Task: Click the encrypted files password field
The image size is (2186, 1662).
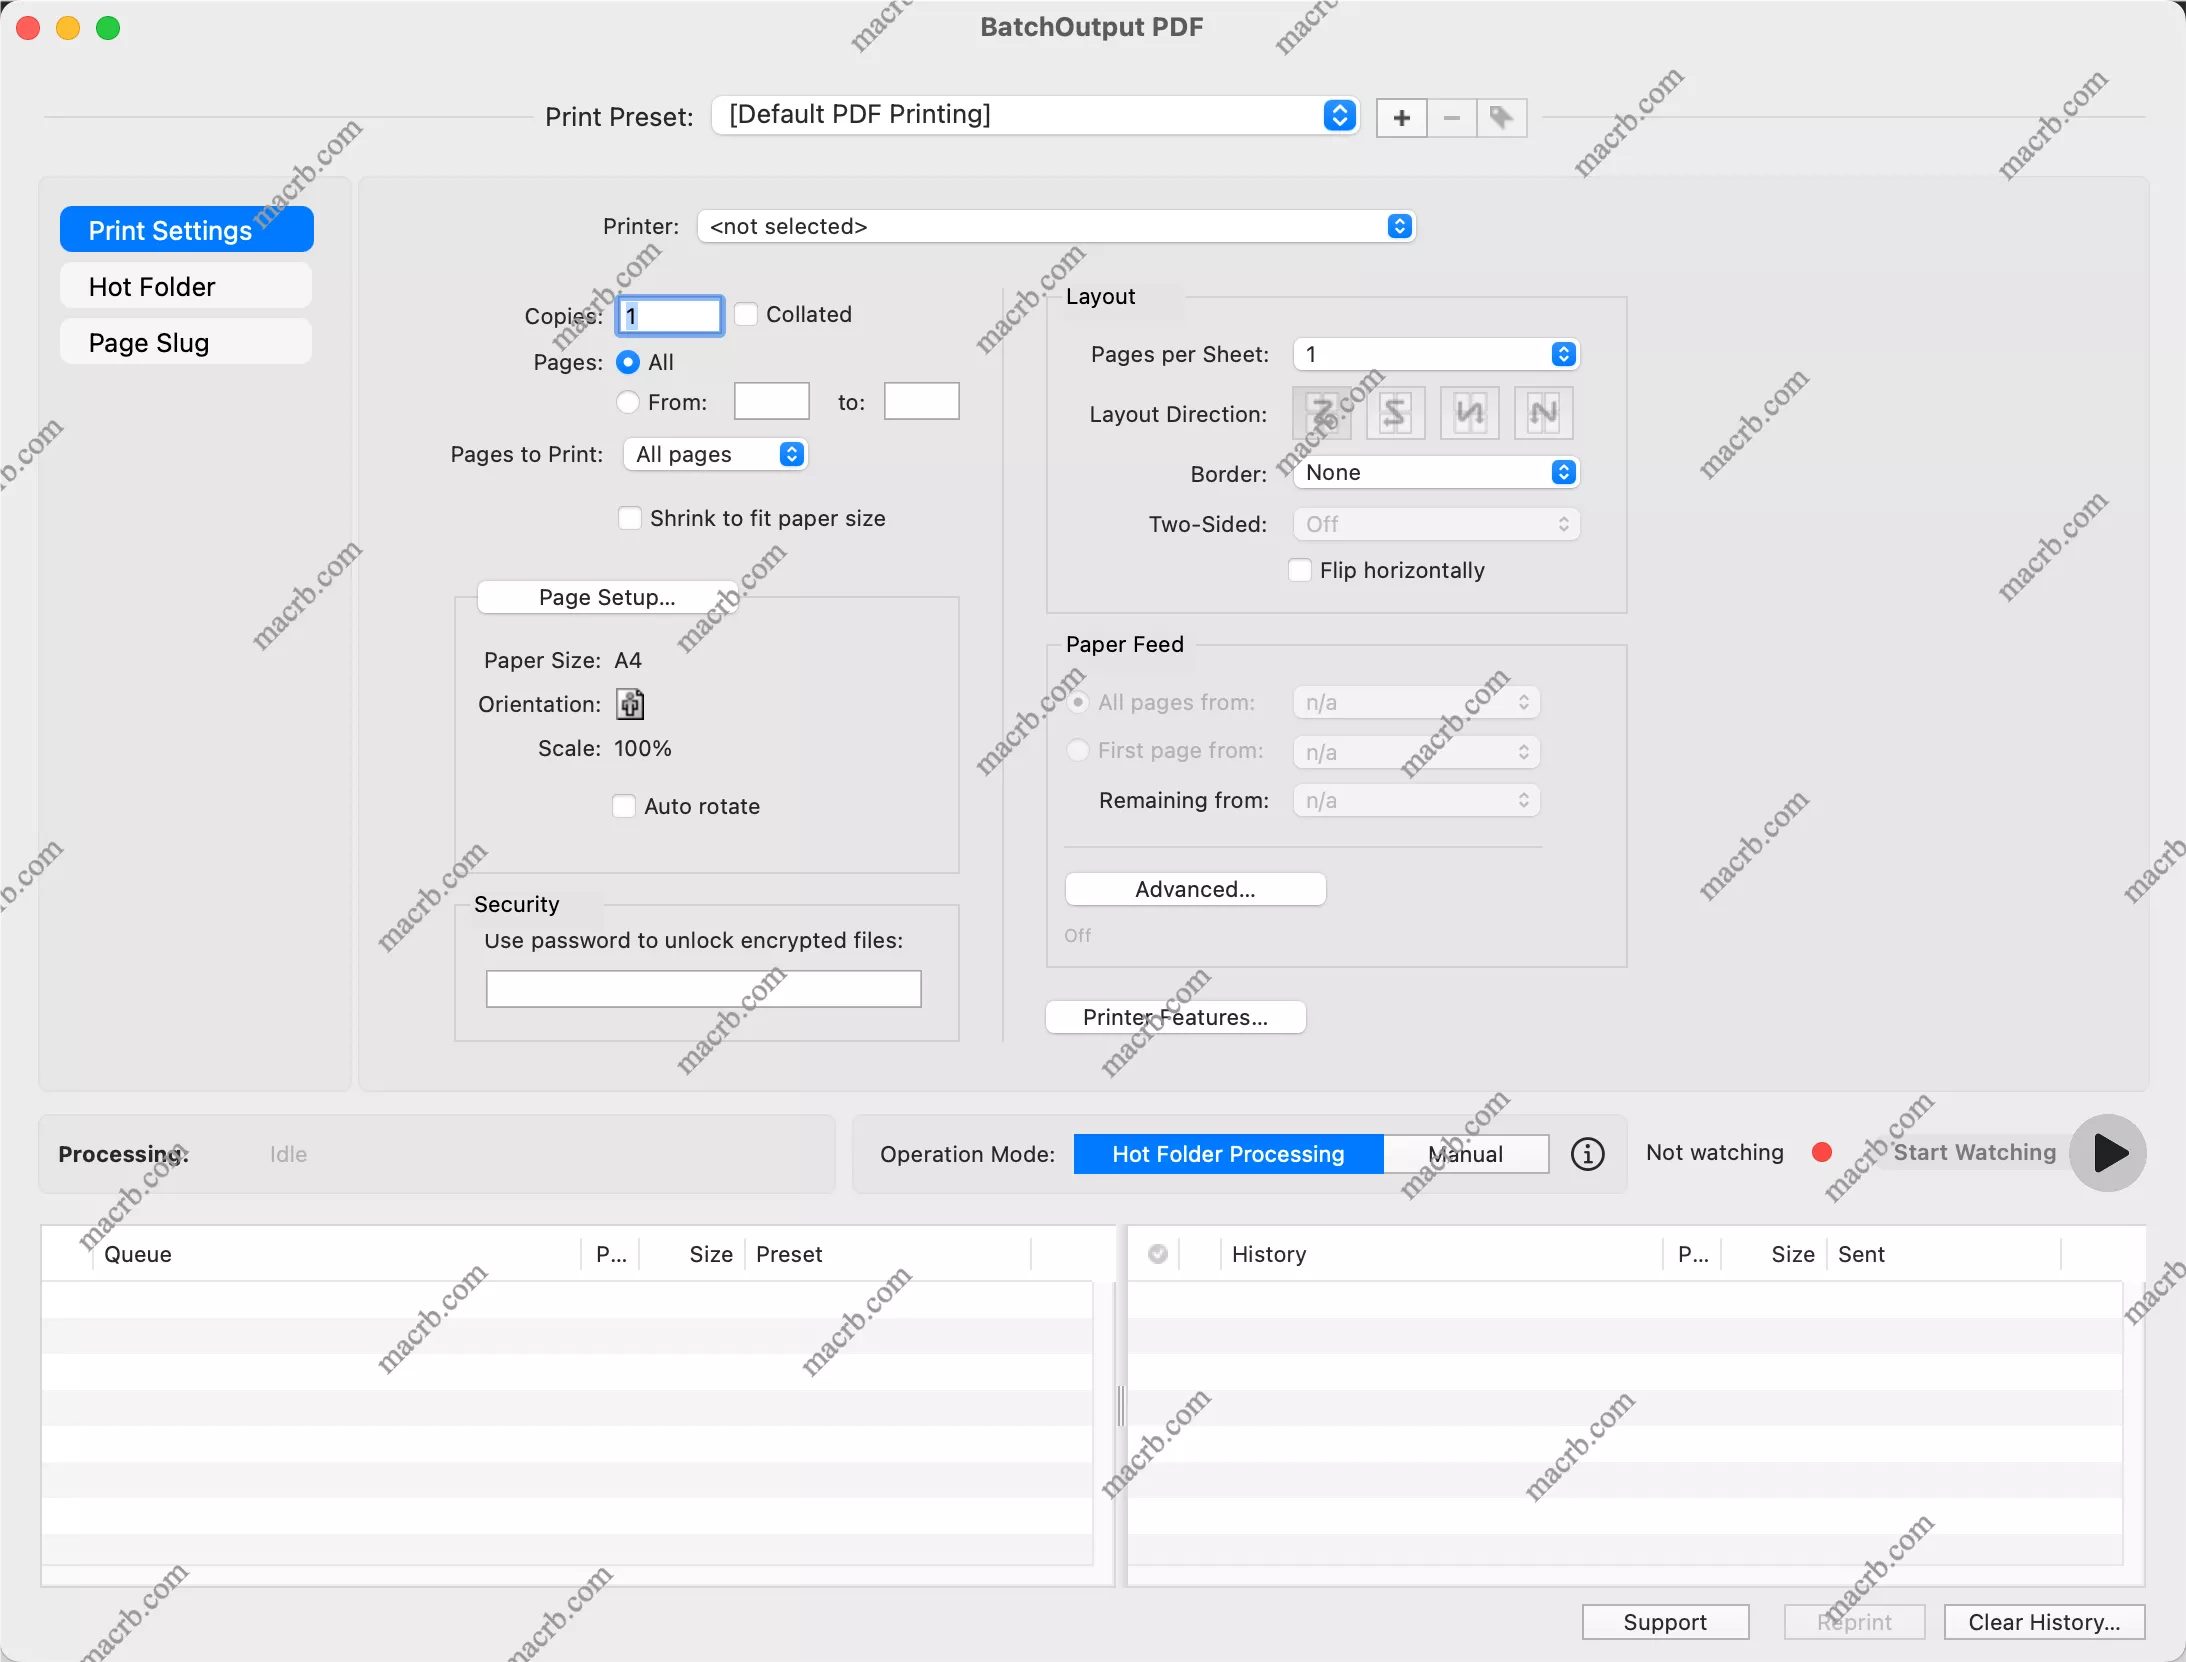Action: pos(703,989)
